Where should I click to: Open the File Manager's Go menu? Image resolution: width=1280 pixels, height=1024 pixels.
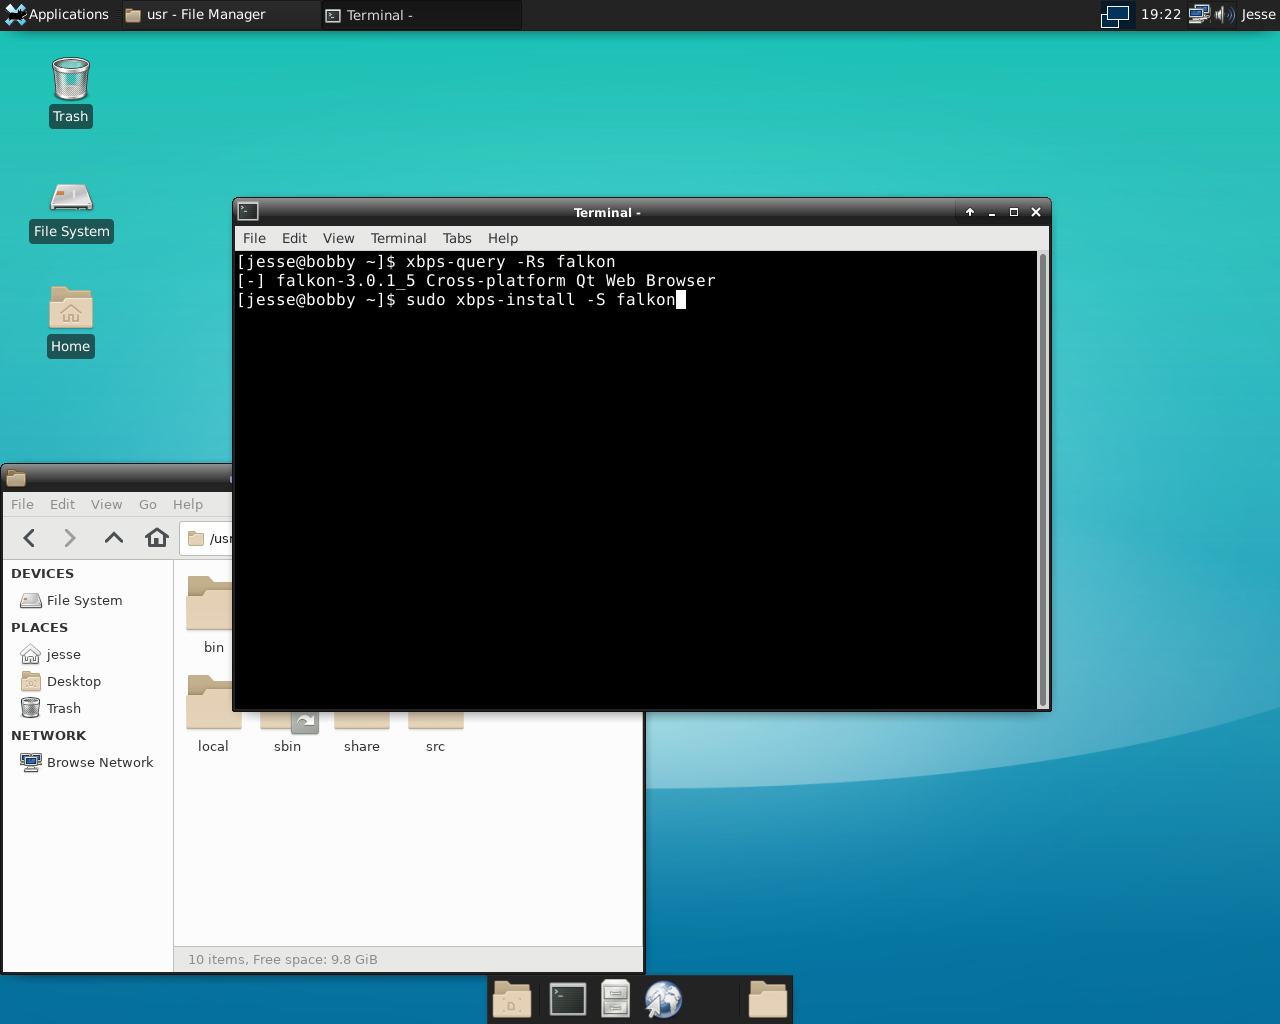pos(148,504)
